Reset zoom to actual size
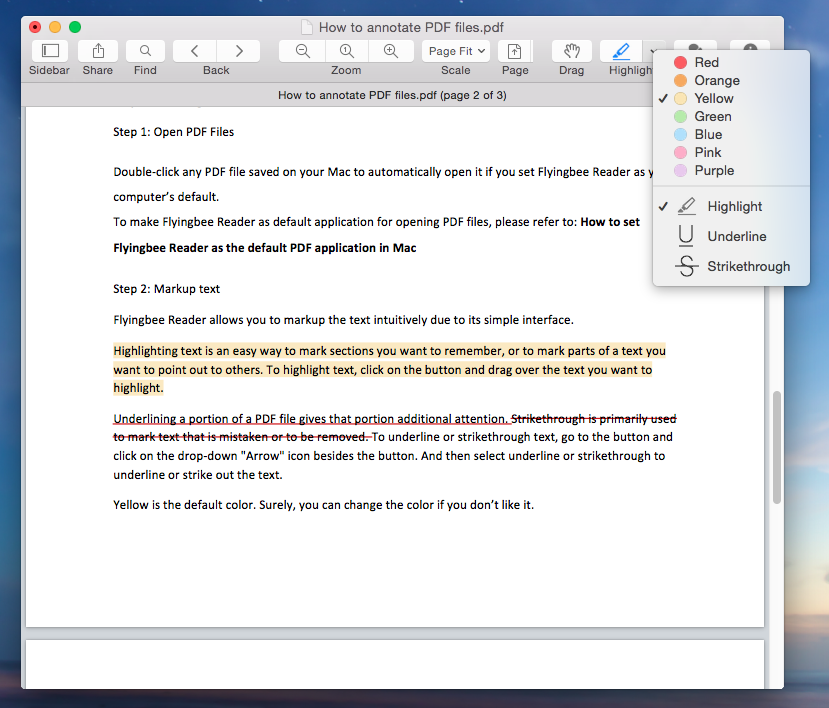Screen dimensions: 829x708 pyautogui.click(x=346, y=51)
